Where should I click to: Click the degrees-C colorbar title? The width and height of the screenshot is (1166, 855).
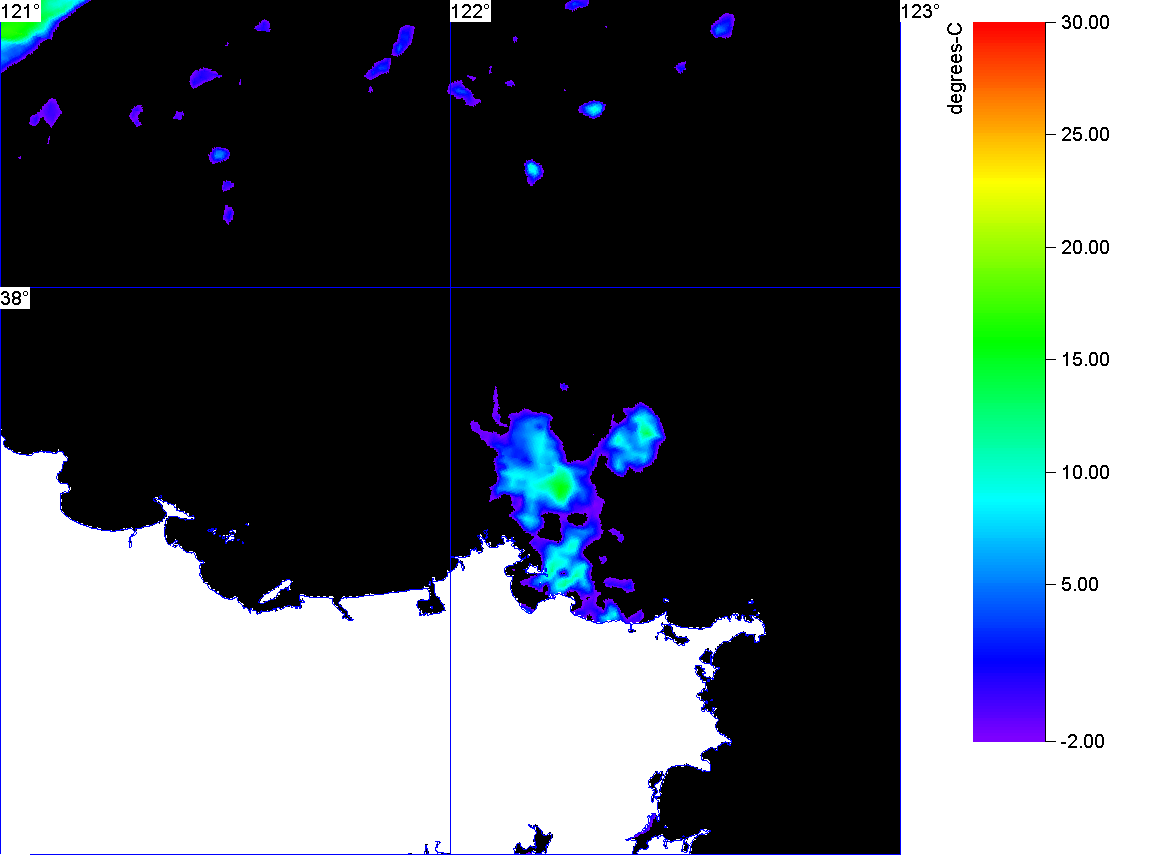955,68
